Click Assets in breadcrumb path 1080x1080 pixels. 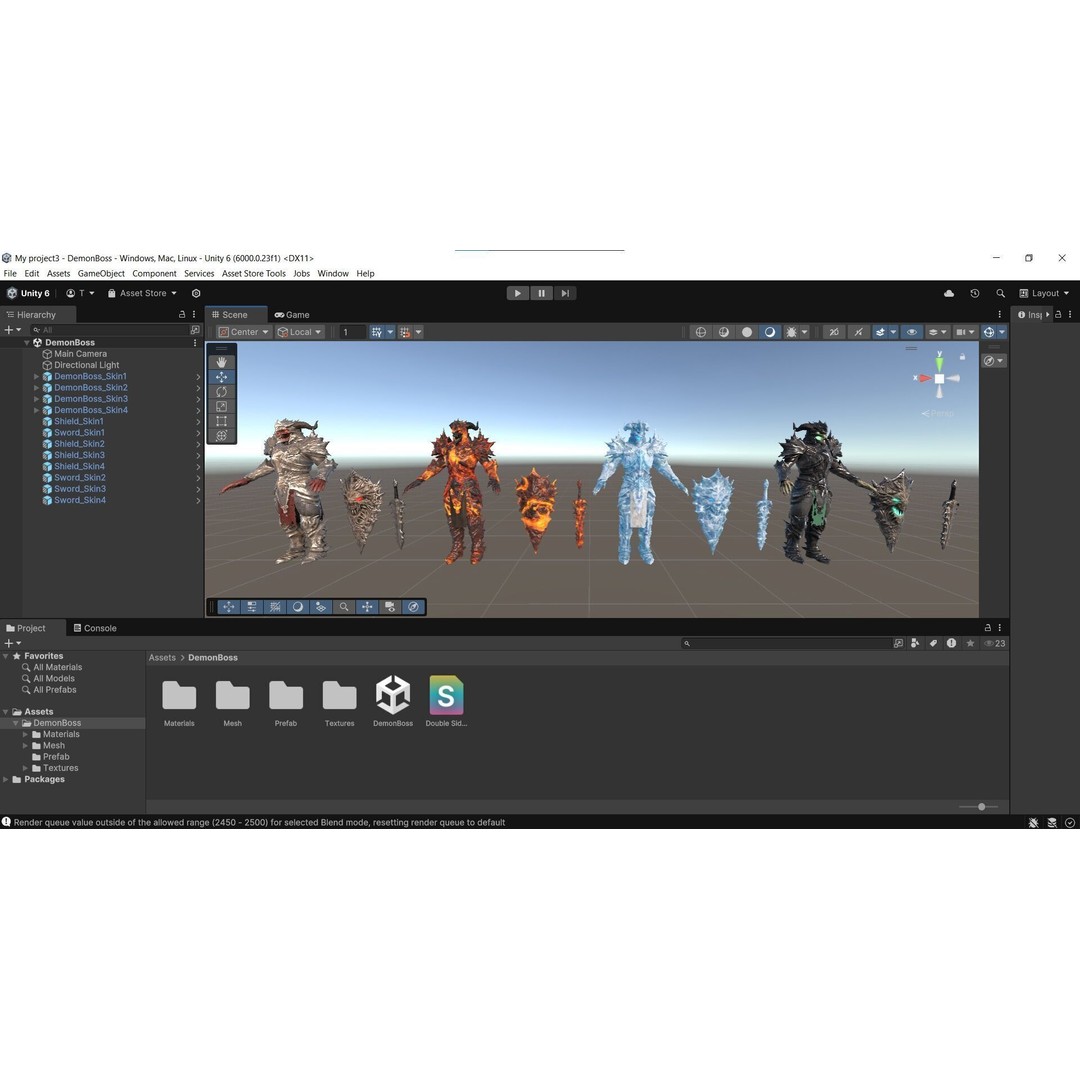(163, 658)
